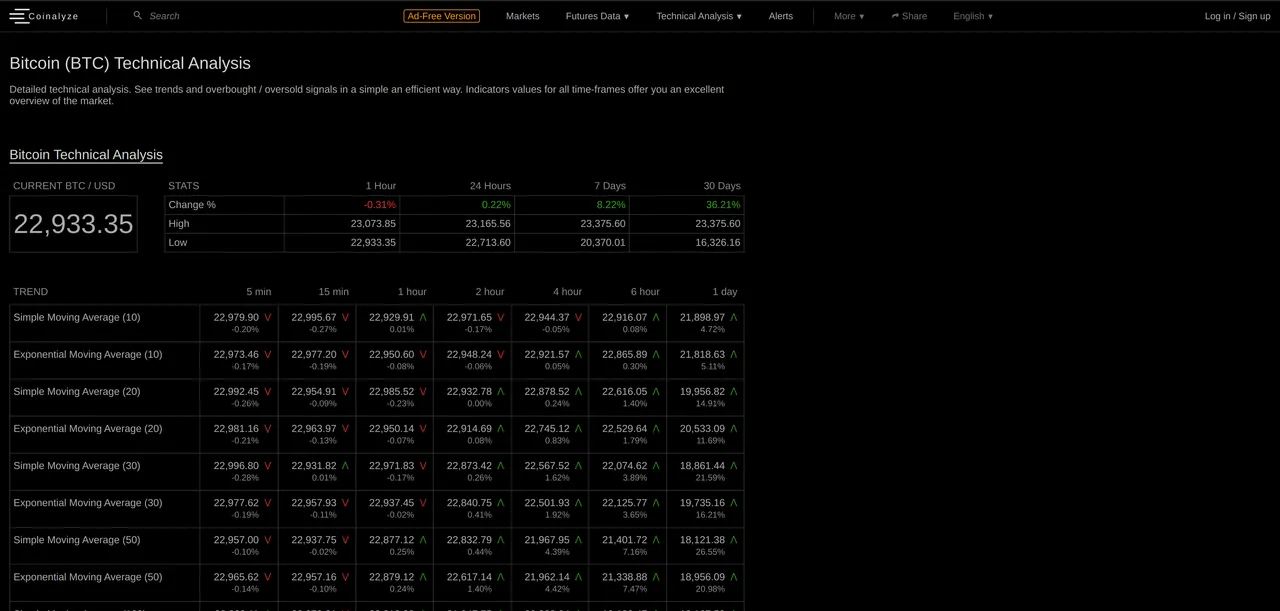
Task: Click the red down arrow beside 22,979.90
Action: pos(267,318)
